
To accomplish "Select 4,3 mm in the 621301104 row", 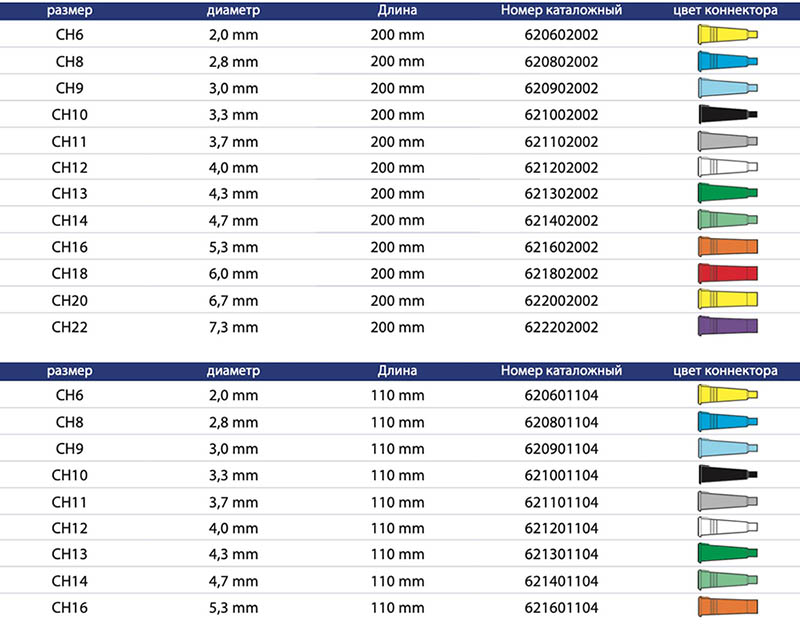I will pyautogui.click(x=233, y=555).
